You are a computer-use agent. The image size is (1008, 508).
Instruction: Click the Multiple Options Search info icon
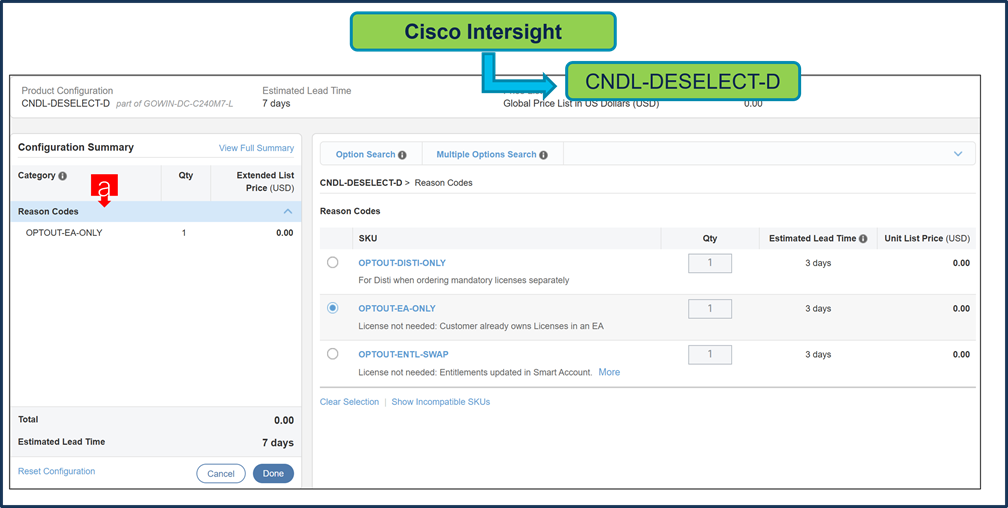[x=543, y=155]
